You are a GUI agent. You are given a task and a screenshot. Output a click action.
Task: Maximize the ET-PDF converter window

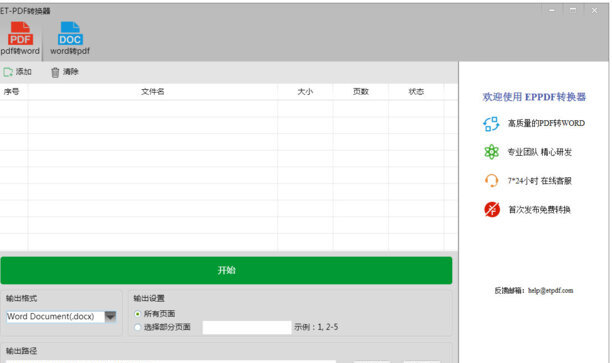(x=573, y=11)
